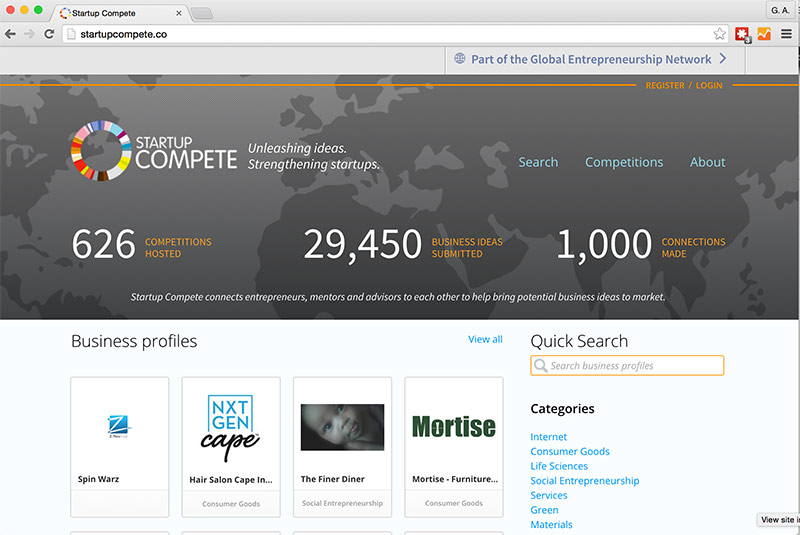Click Social Entrepreneurship tag under Finer Diner
Screen dimensions: 800x535
click(x=342, y=503)
